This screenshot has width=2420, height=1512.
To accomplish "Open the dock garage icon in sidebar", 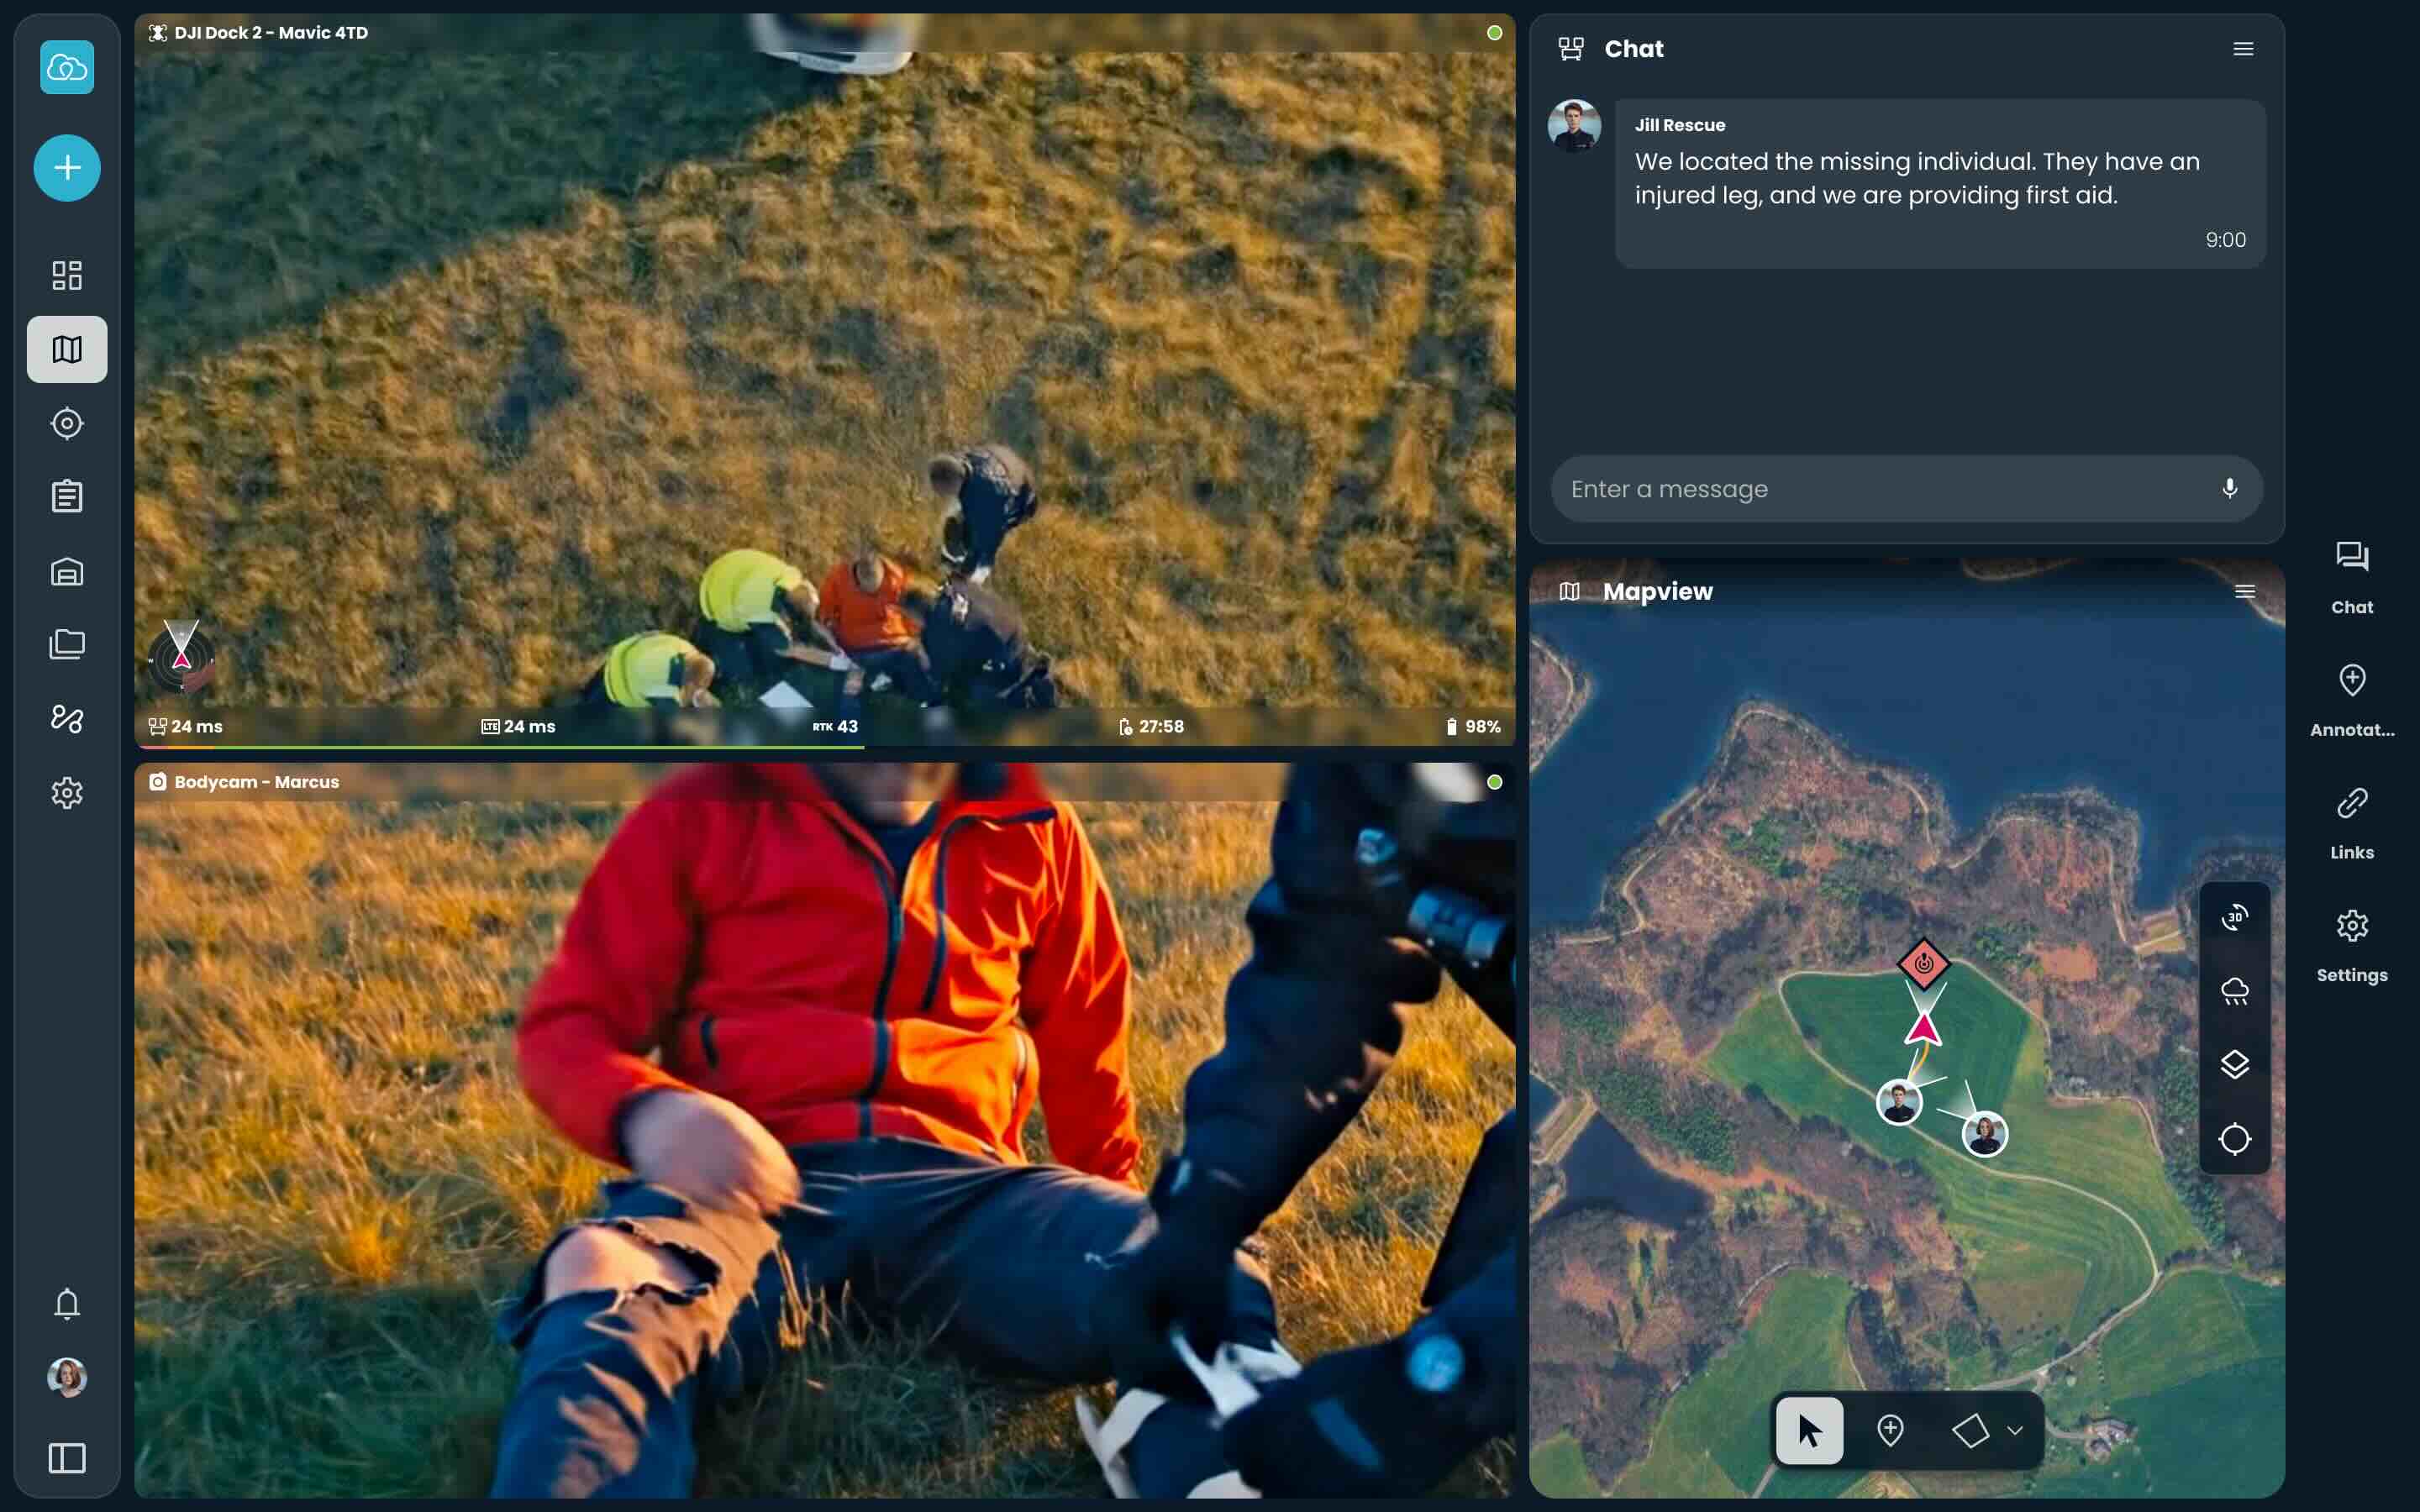I will tap(67, 571).
